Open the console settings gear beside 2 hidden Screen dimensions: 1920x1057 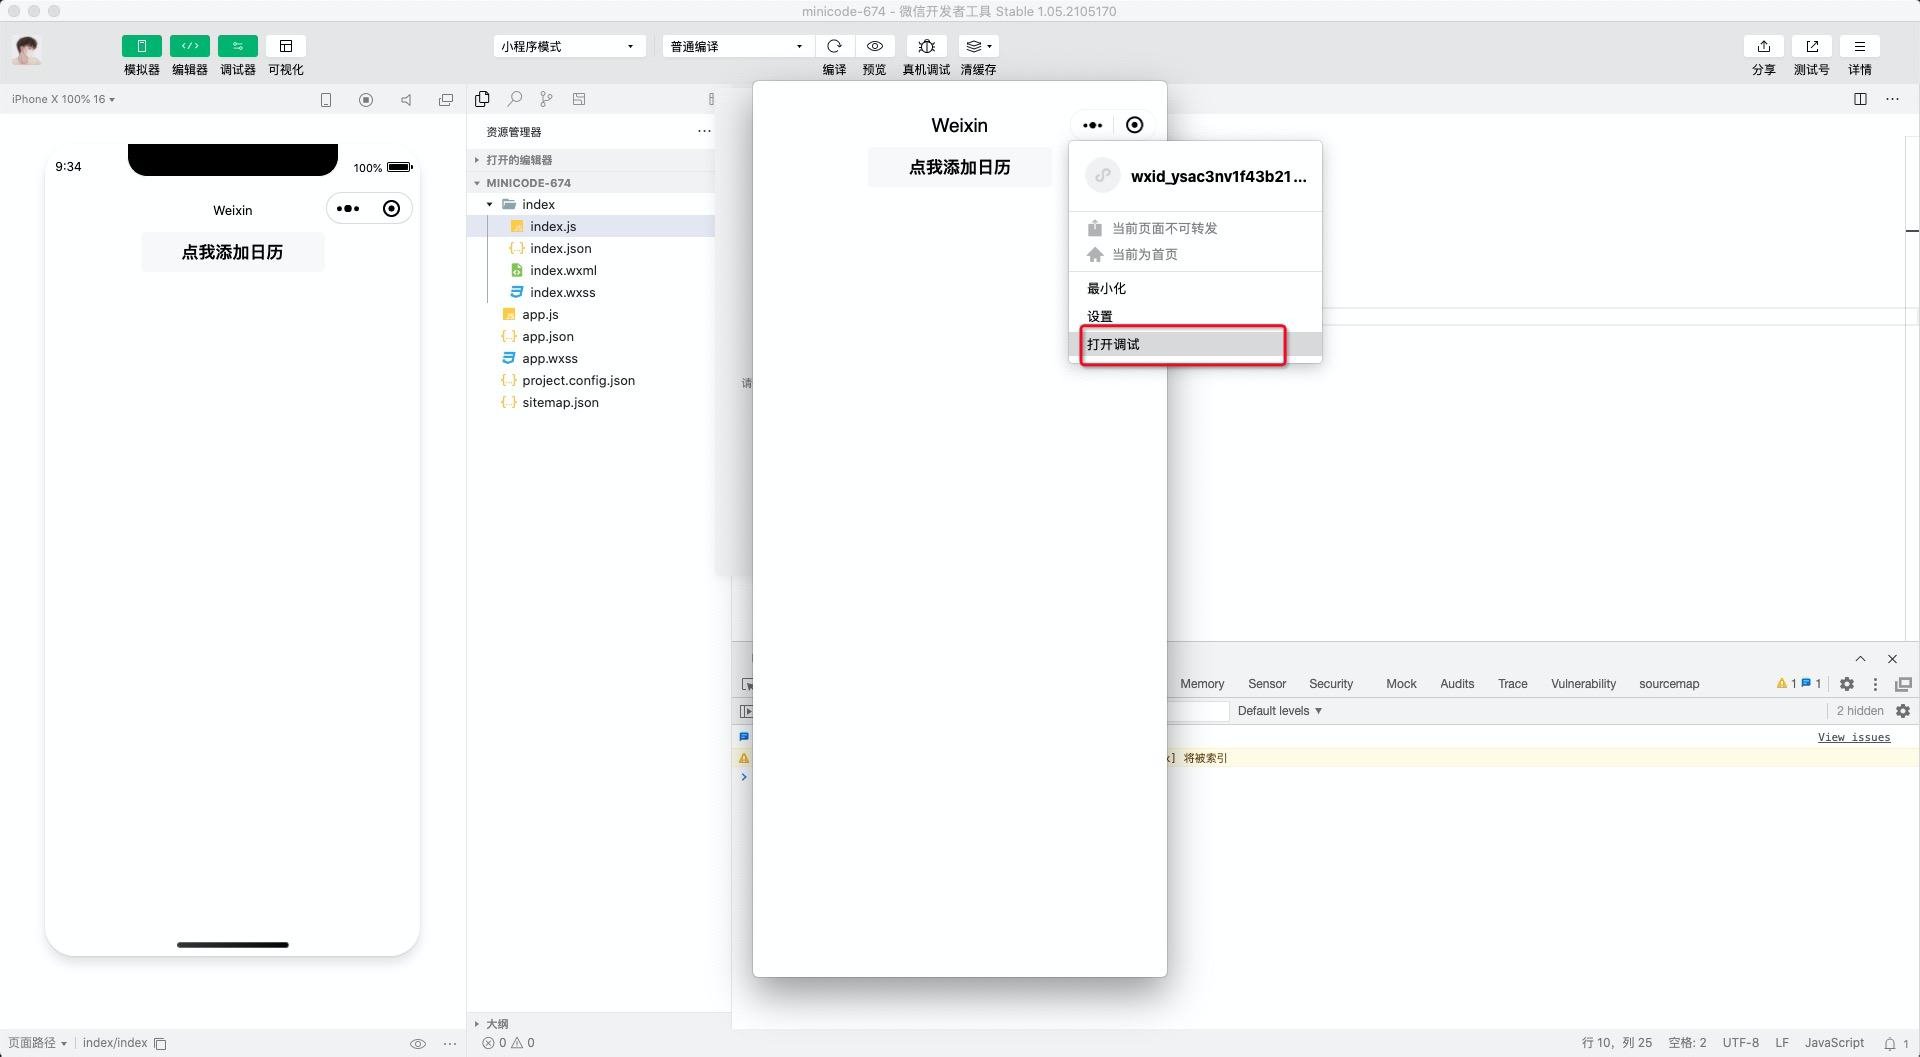tap(1903, 711)
